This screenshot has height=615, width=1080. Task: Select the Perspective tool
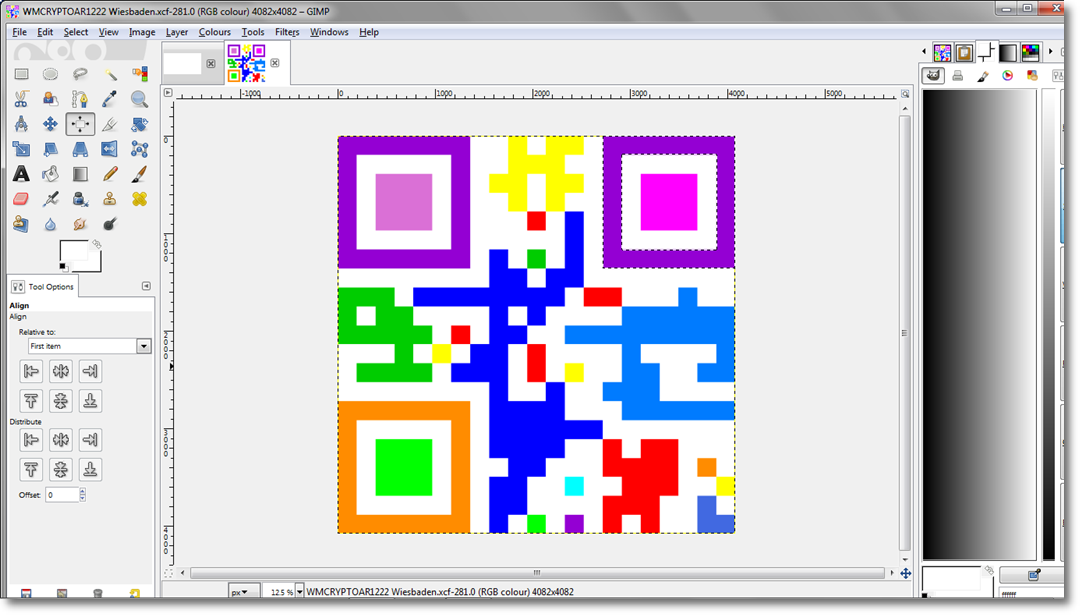click(80, 149)
